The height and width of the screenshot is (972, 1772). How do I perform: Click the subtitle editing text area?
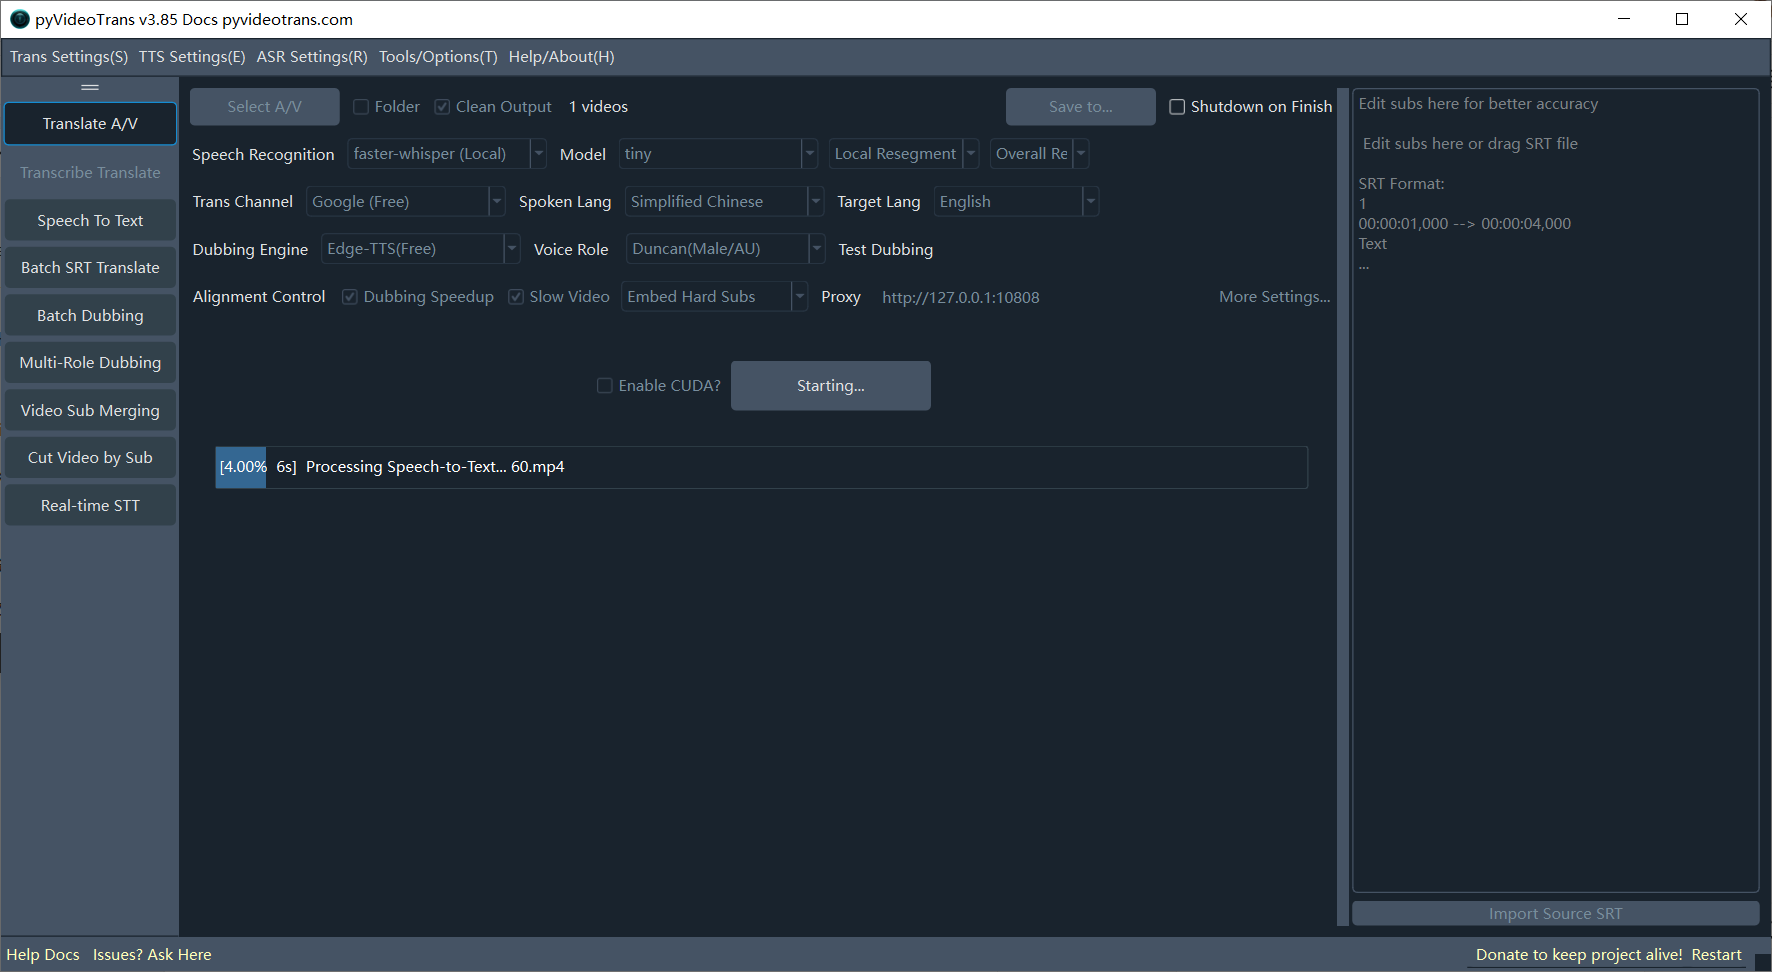(1555, 550)
